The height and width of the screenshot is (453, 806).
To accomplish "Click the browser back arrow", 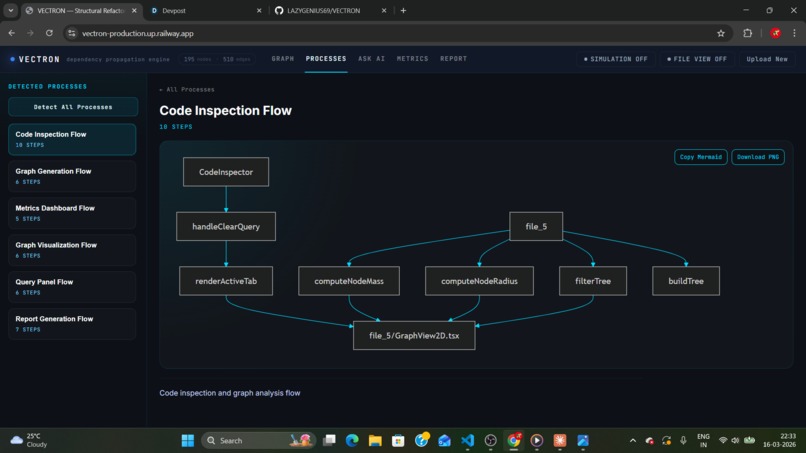I will click(x=12, y=33).
